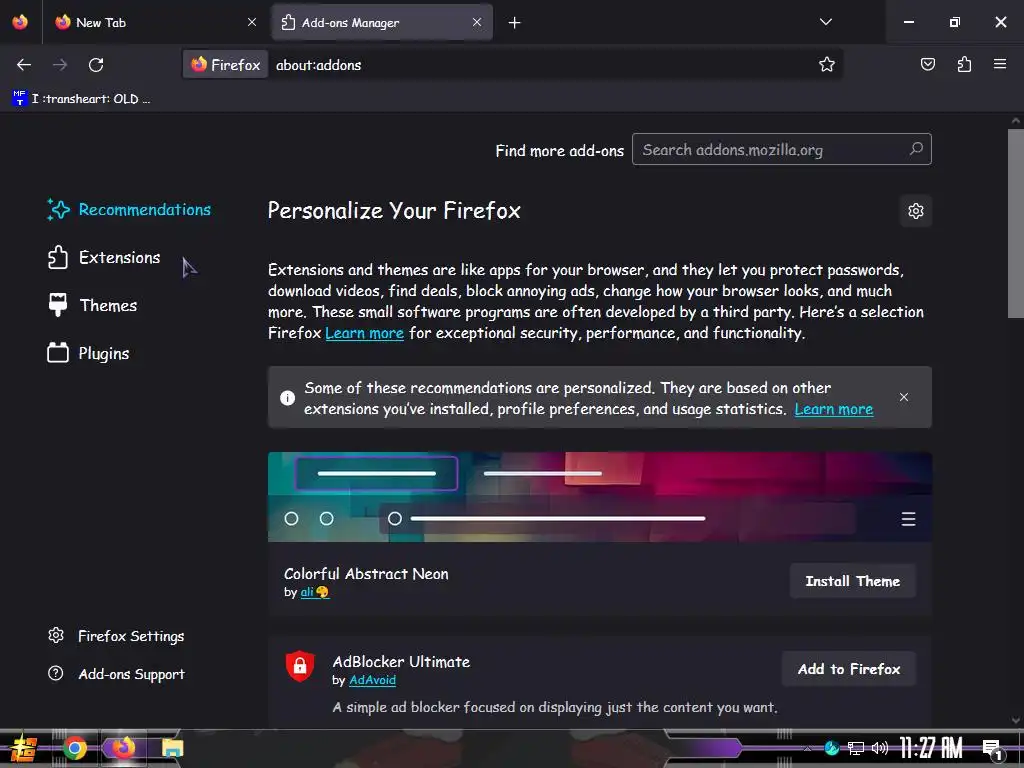
Task: Open File Explorer from the taskbar
Action: 172,748
